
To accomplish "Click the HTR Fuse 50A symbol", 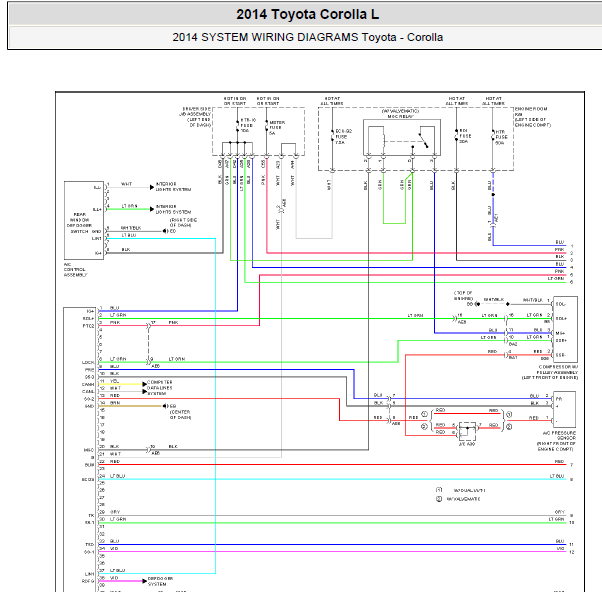I will [x=493, y=136].
